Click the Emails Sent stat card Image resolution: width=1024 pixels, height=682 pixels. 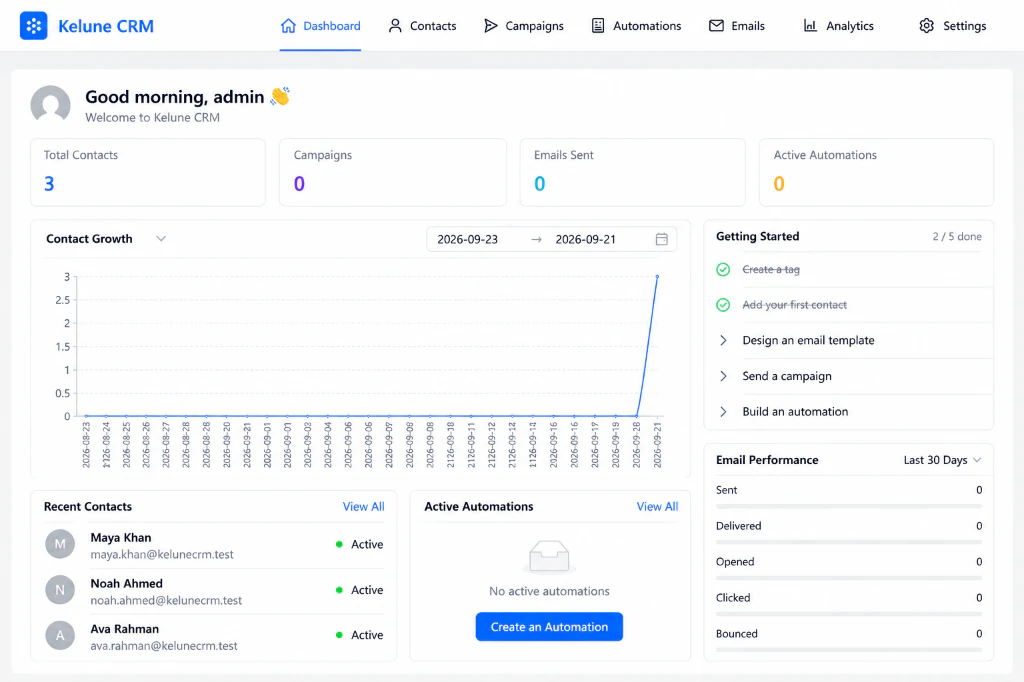(632, 172)
